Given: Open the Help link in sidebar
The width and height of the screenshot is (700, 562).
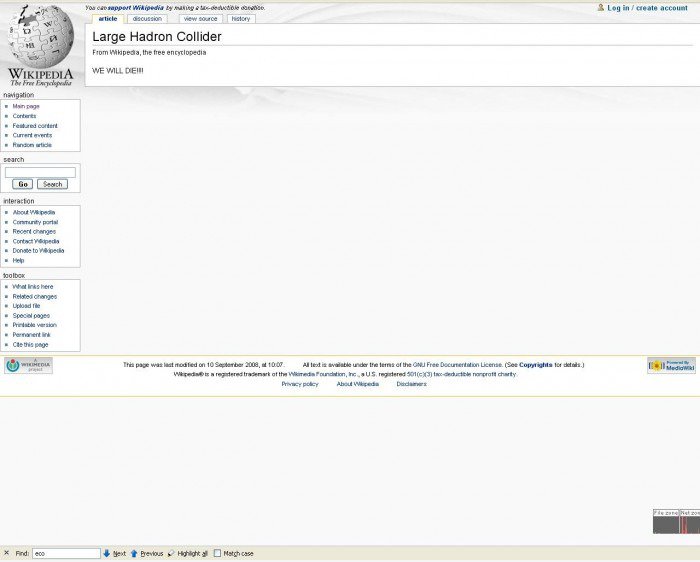Looking at the screenshot, I should coord(18,261).
